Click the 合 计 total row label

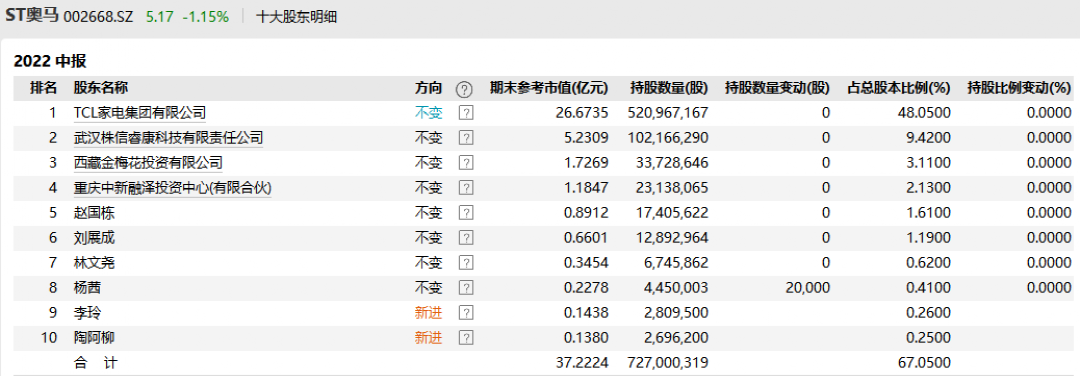pos(95,363)
